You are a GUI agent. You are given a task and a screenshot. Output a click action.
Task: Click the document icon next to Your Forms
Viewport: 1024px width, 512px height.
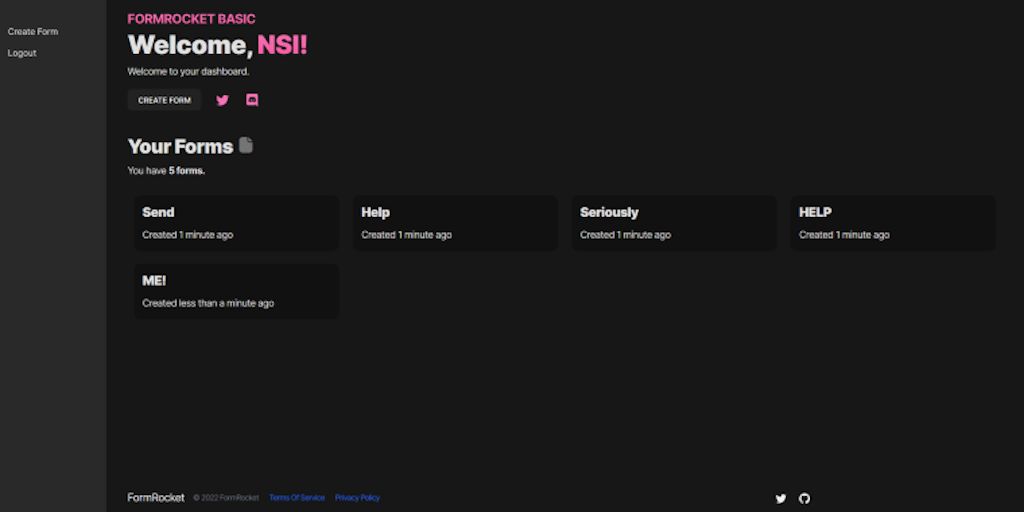pos(246,145)
